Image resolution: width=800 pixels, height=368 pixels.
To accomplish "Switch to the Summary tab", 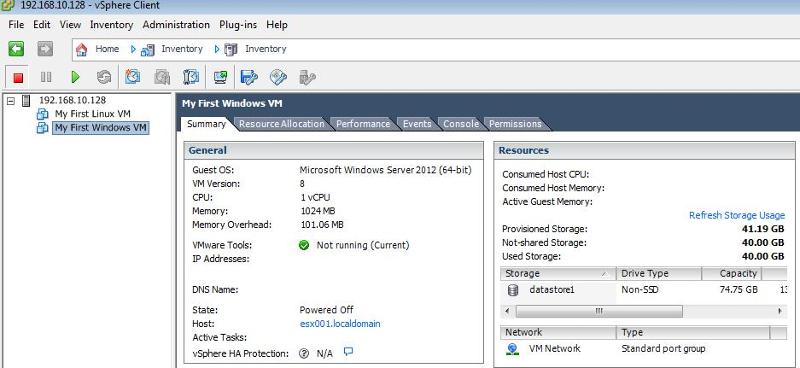I will point(206,124).
